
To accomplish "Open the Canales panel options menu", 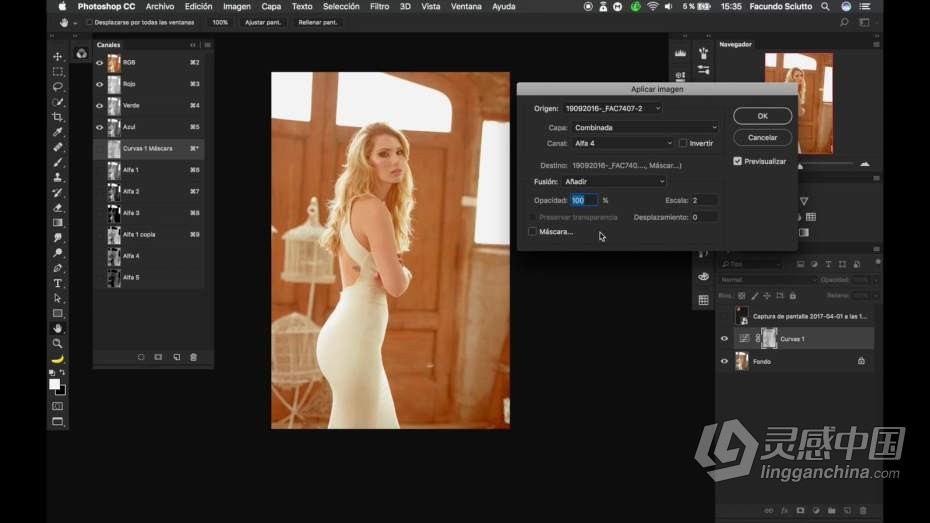I will 208,45.
